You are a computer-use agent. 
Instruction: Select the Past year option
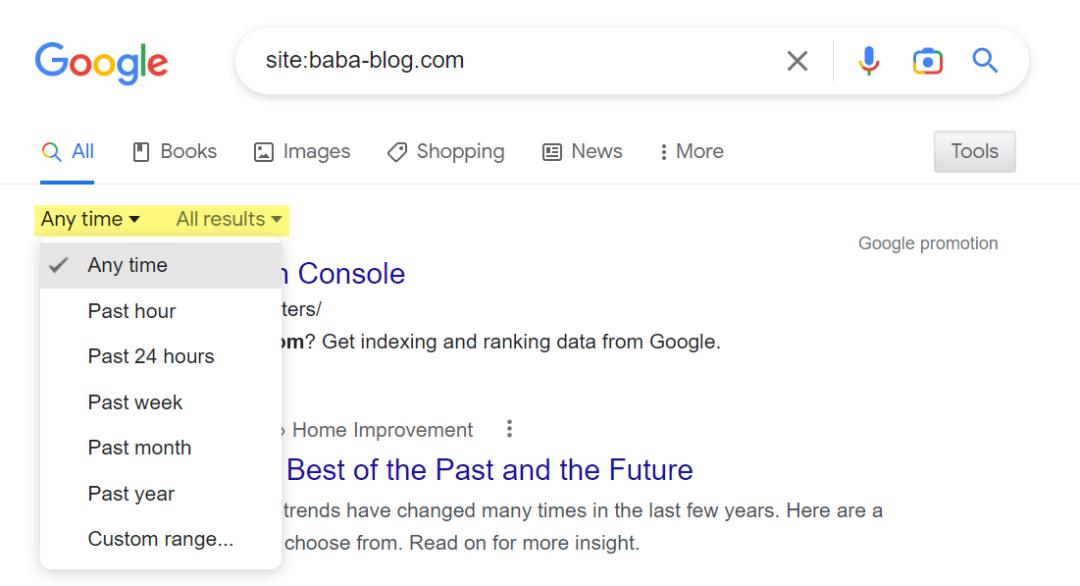(131, 494)
